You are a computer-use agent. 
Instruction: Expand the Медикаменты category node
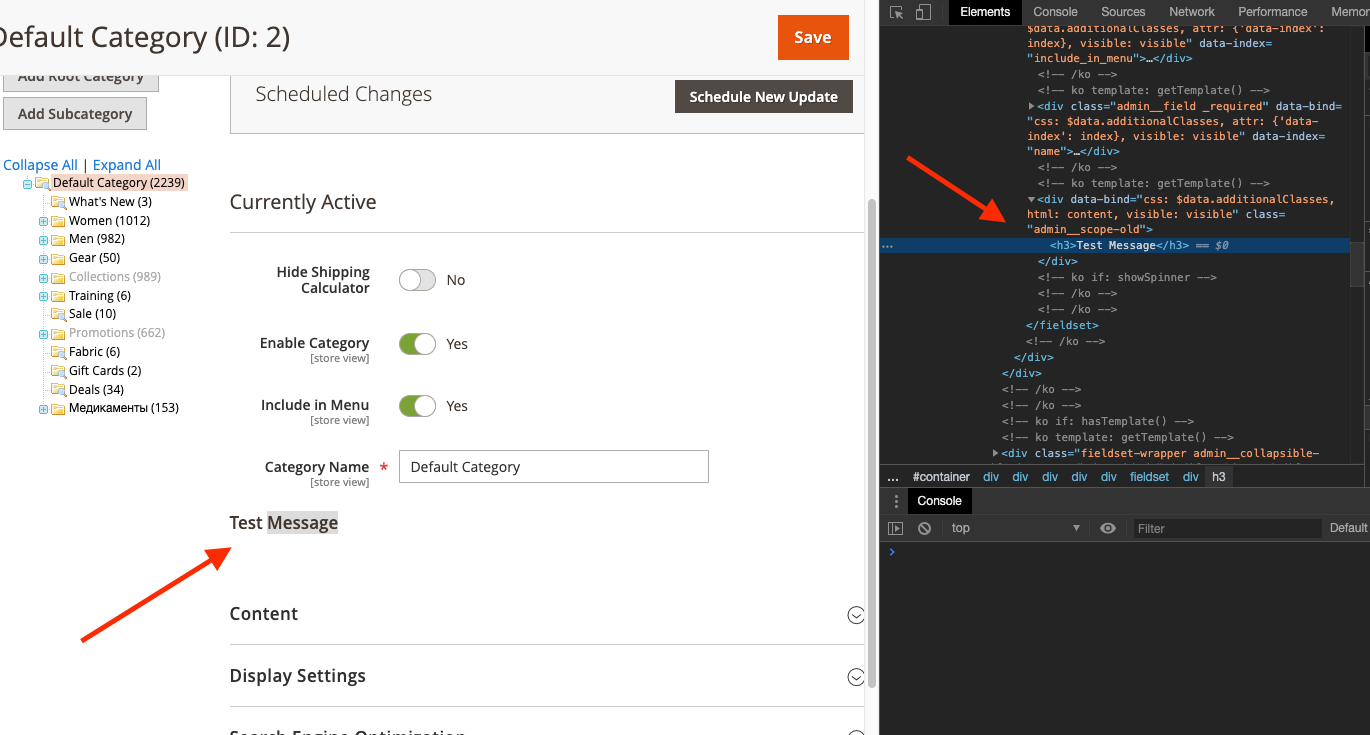[x=43, y=409]
